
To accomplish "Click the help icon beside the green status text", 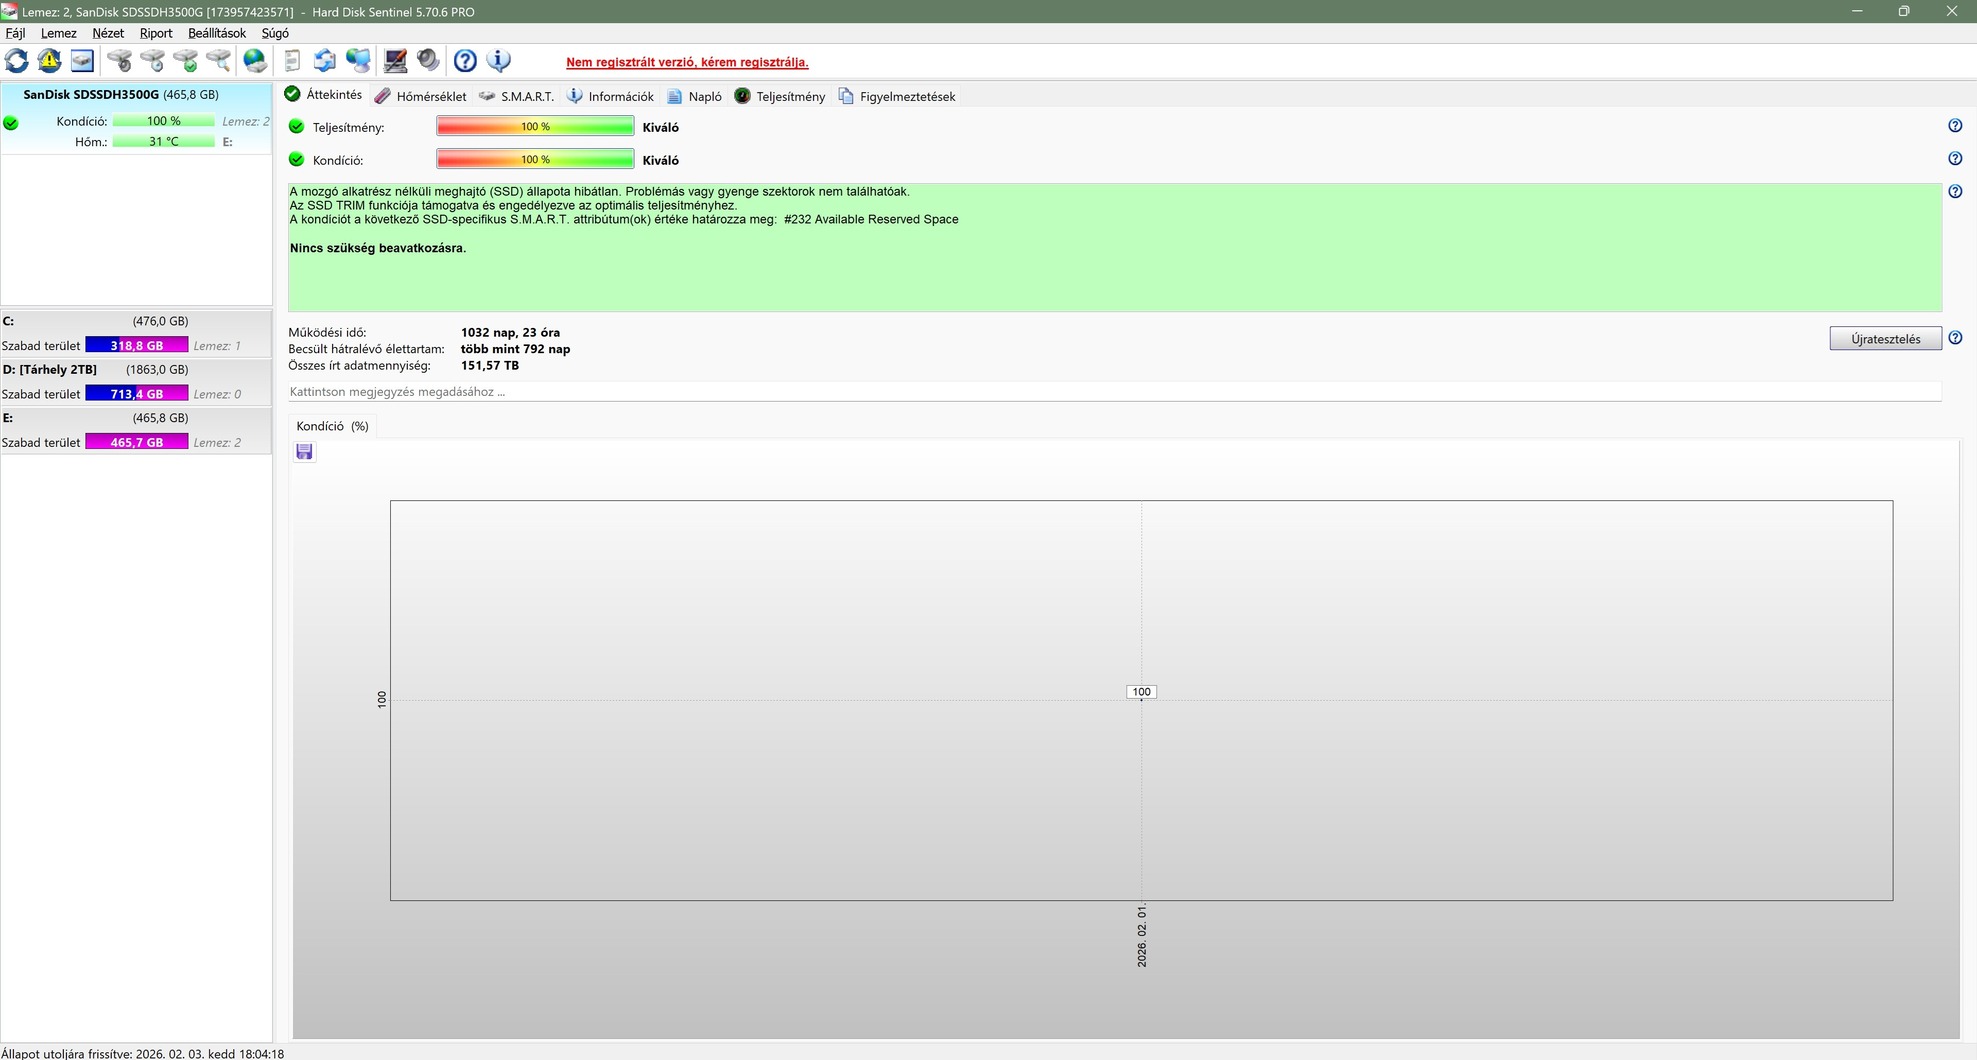I will (x=1955, y=192).
